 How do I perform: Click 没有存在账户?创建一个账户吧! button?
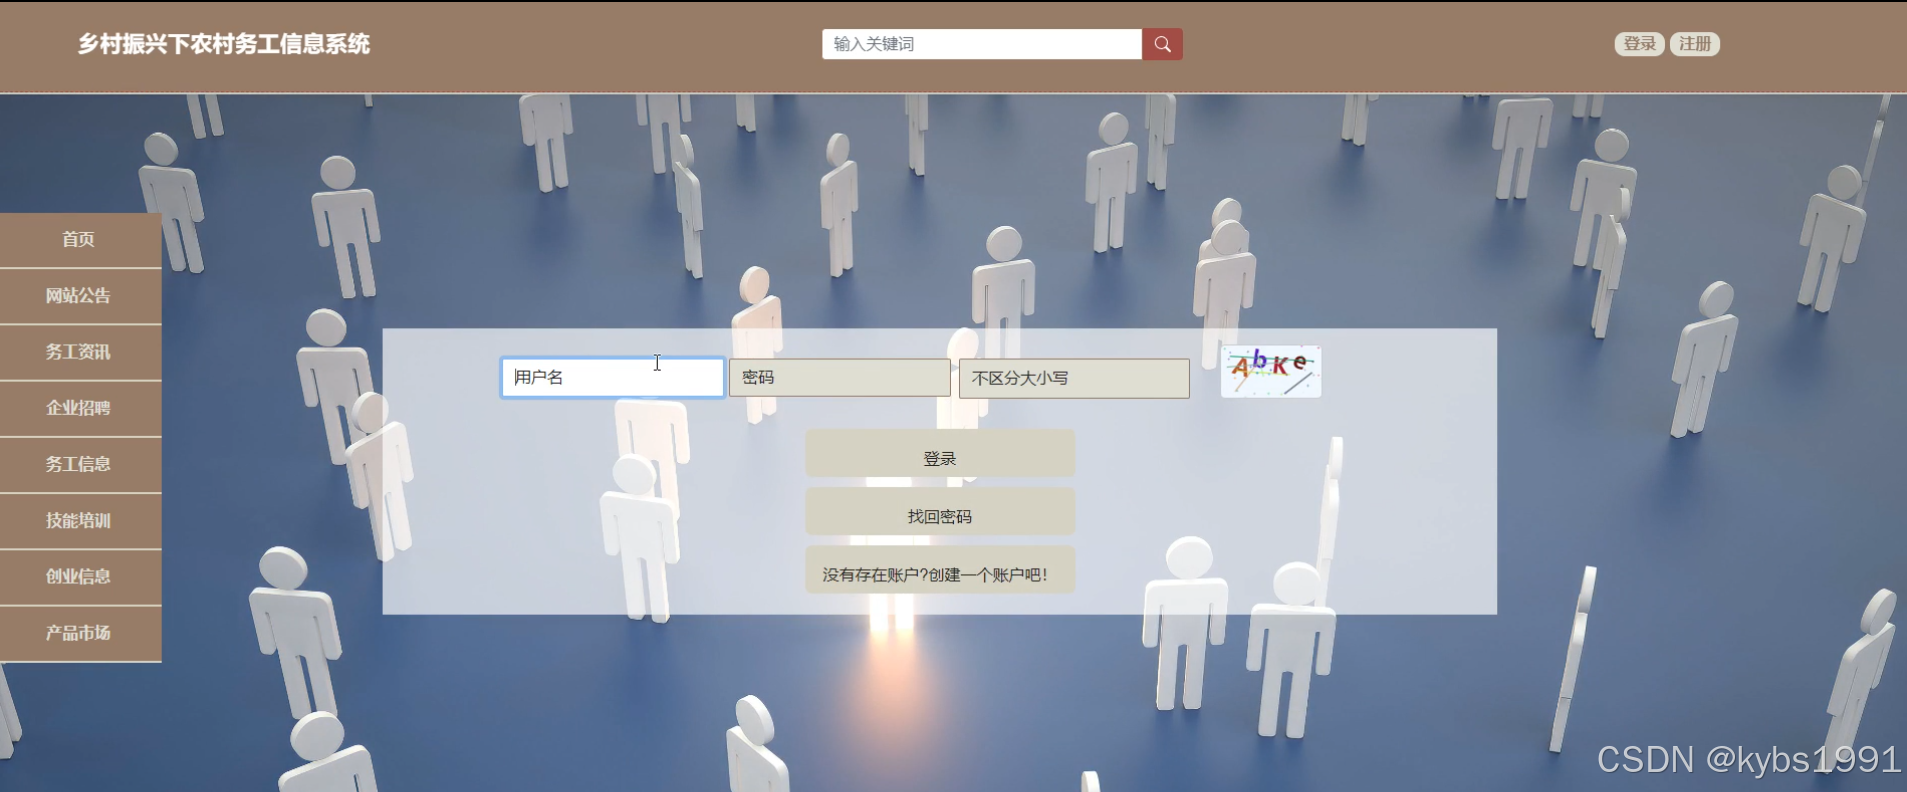(940, 571)
